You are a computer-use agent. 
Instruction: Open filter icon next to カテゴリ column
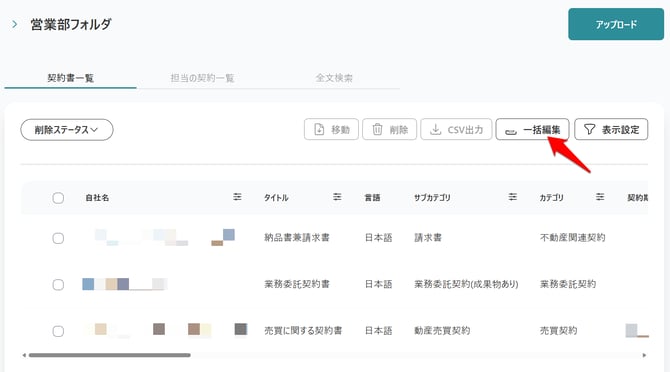point(600,197)
